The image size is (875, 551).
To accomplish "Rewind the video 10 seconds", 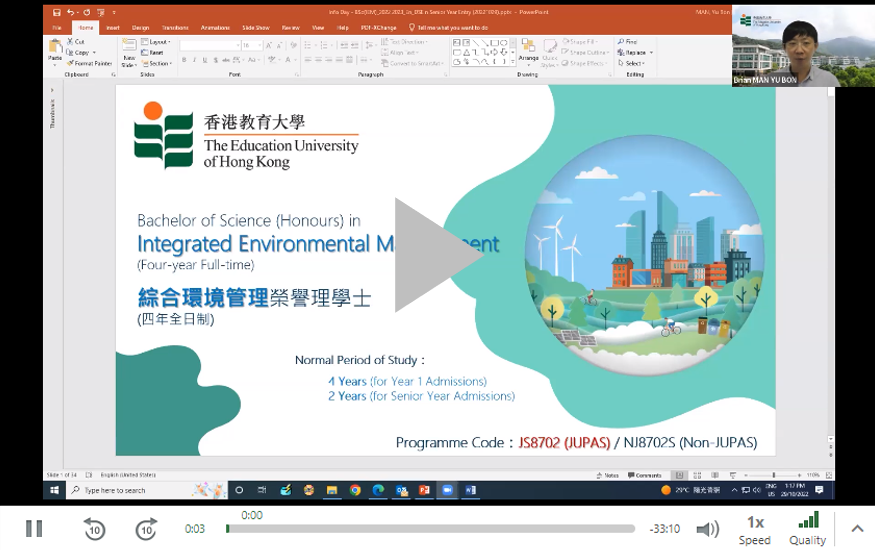I will (94, 529).
